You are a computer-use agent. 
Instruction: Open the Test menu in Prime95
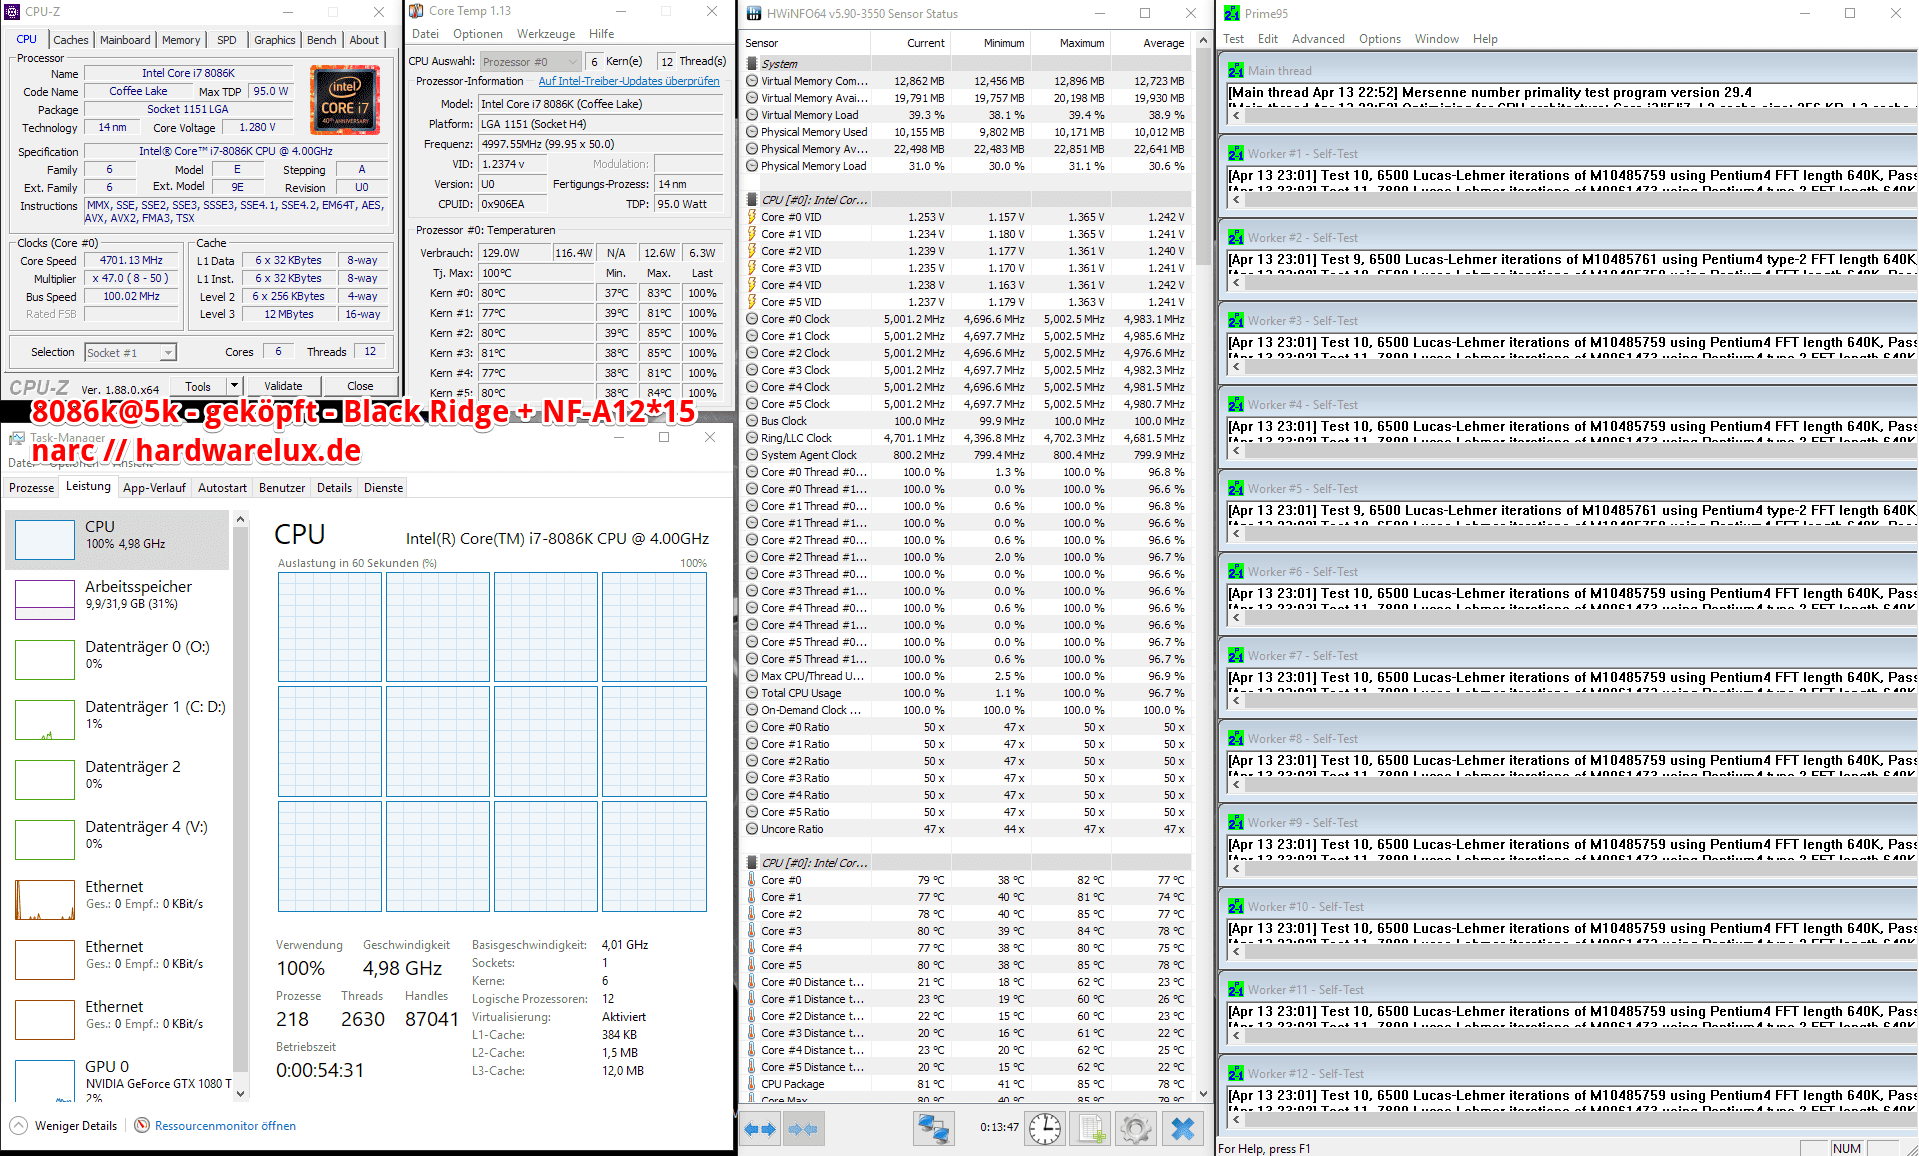pyautogui.click(x=1234, y=39)
